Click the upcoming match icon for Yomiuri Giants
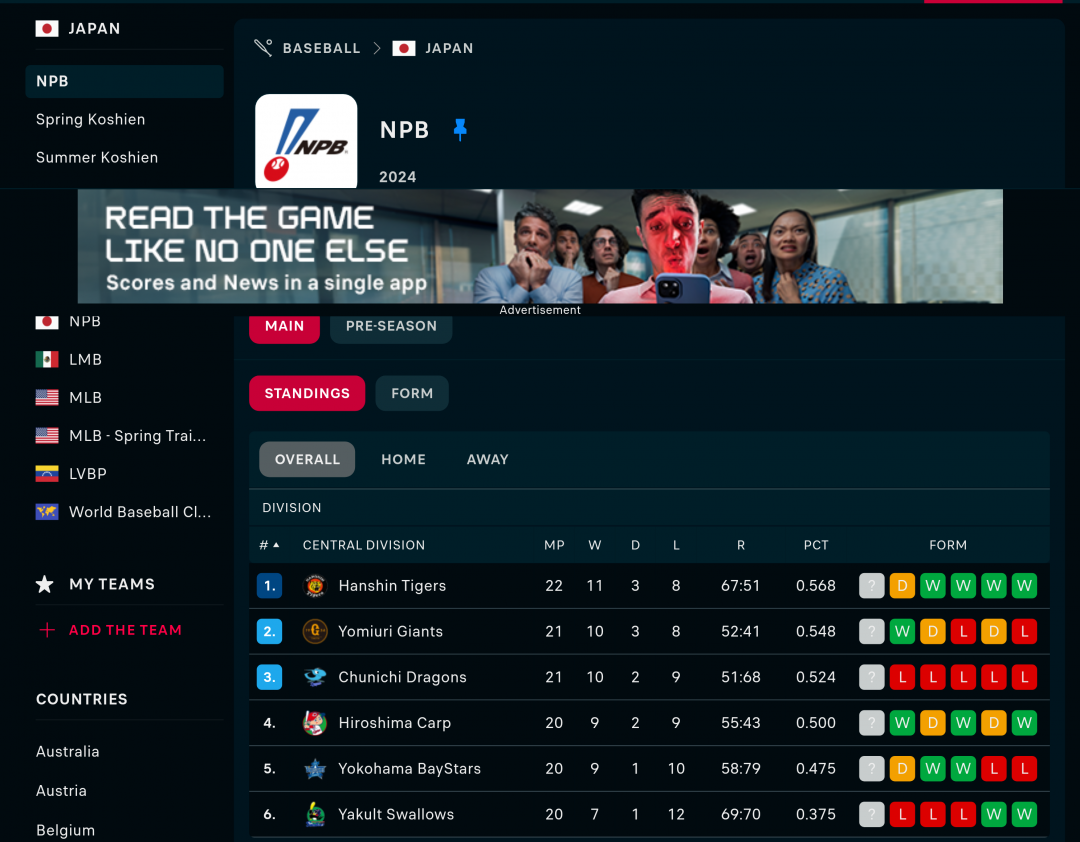The width and height of the screenshot is (1080, 842). (x=871, y=631)
